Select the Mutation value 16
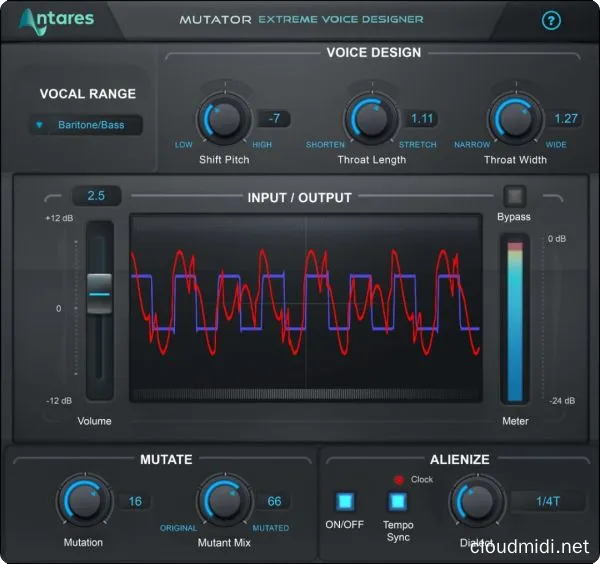Viewport: 600px width, 564px height. 135,501
